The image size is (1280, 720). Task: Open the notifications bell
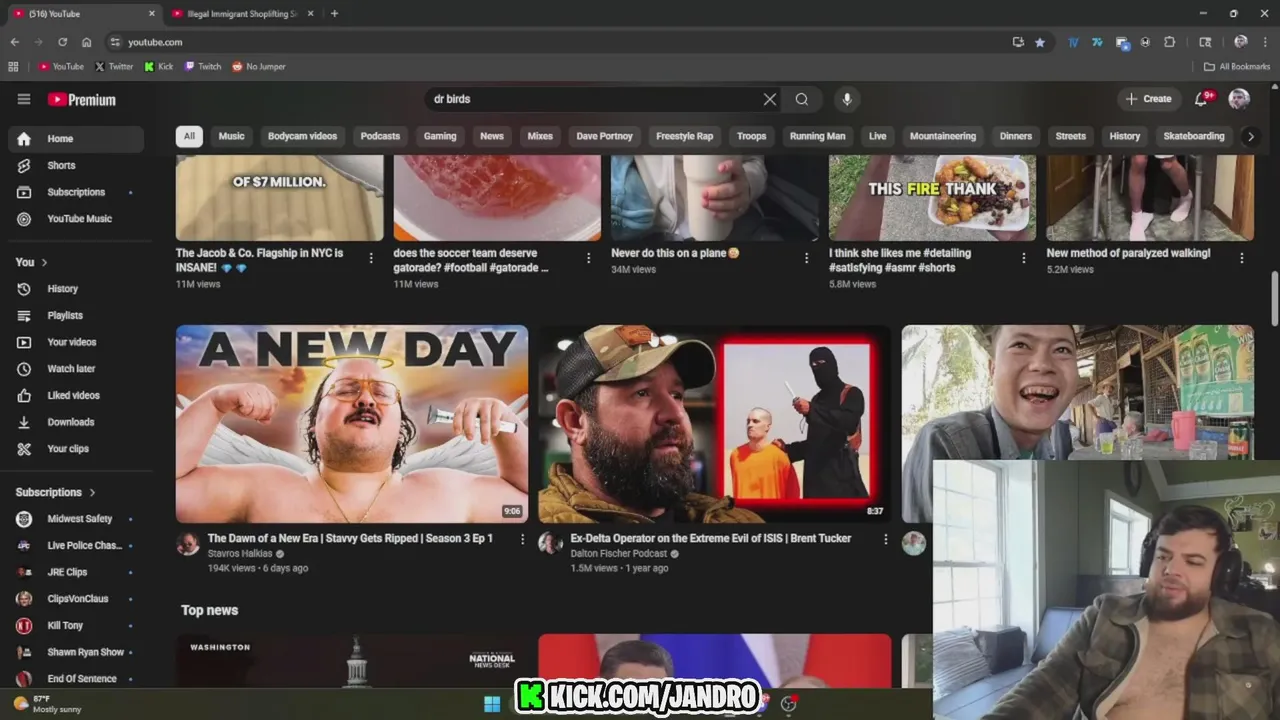1203,98
